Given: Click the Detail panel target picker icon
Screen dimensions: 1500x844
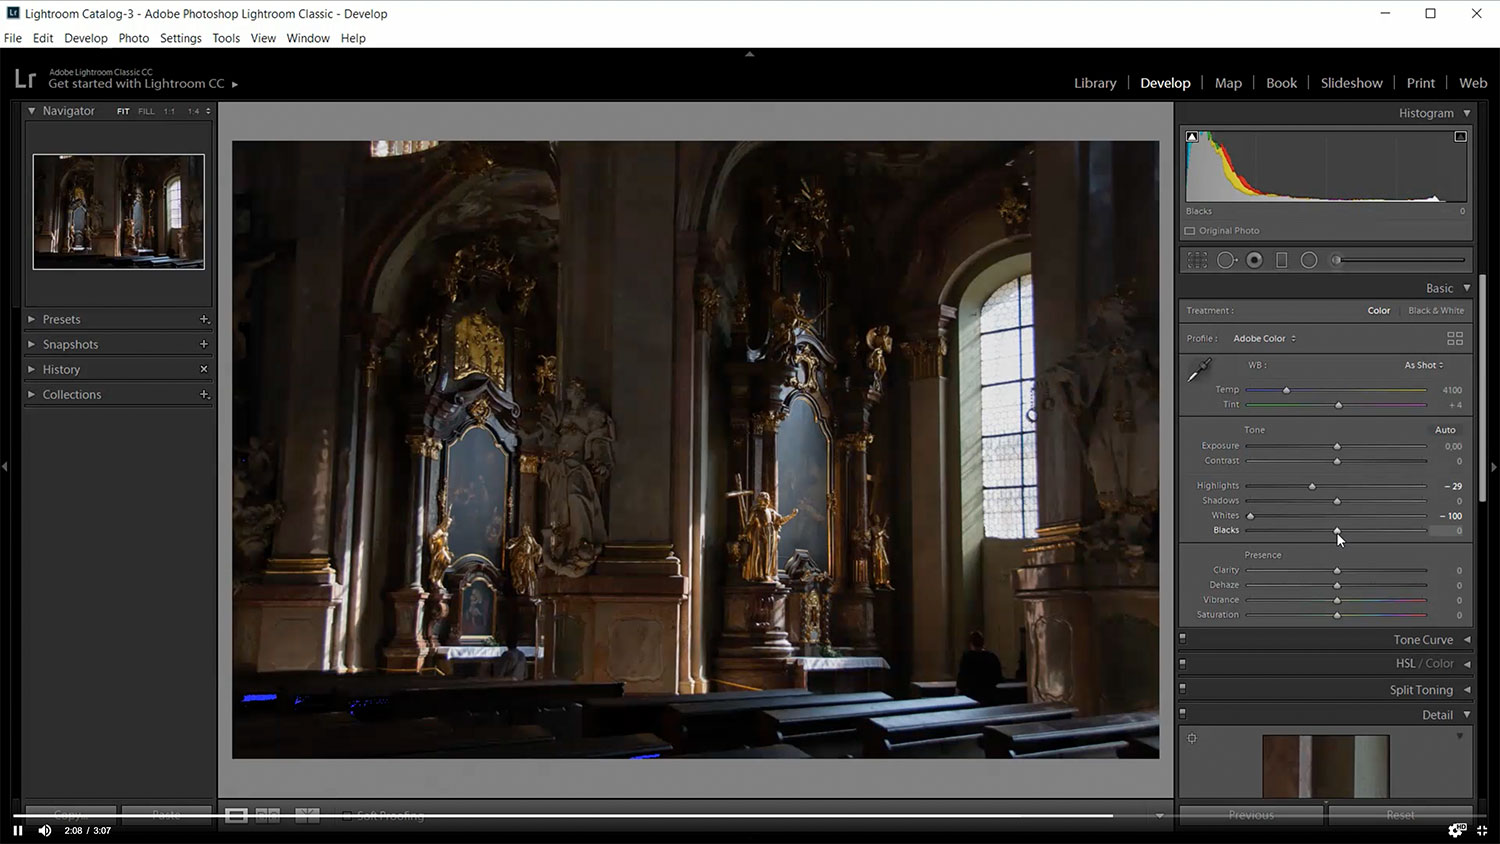Looking at the screenshot, I should (1192, 739).
